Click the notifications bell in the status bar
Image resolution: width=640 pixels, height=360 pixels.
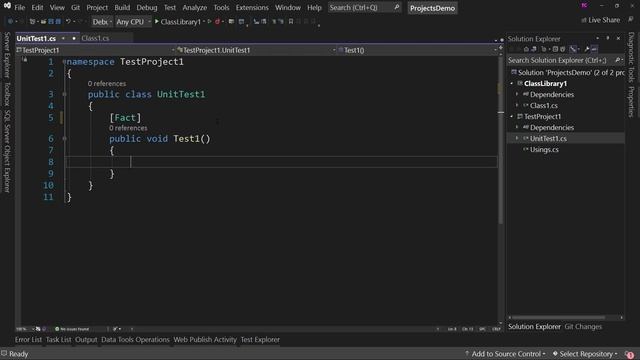tap(629, 354)
